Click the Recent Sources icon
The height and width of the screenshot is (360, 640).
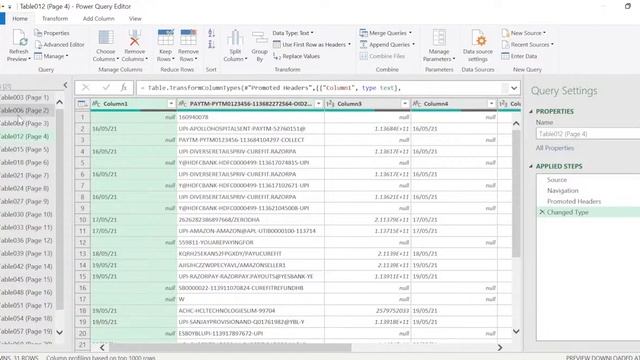tap(505, 44)
